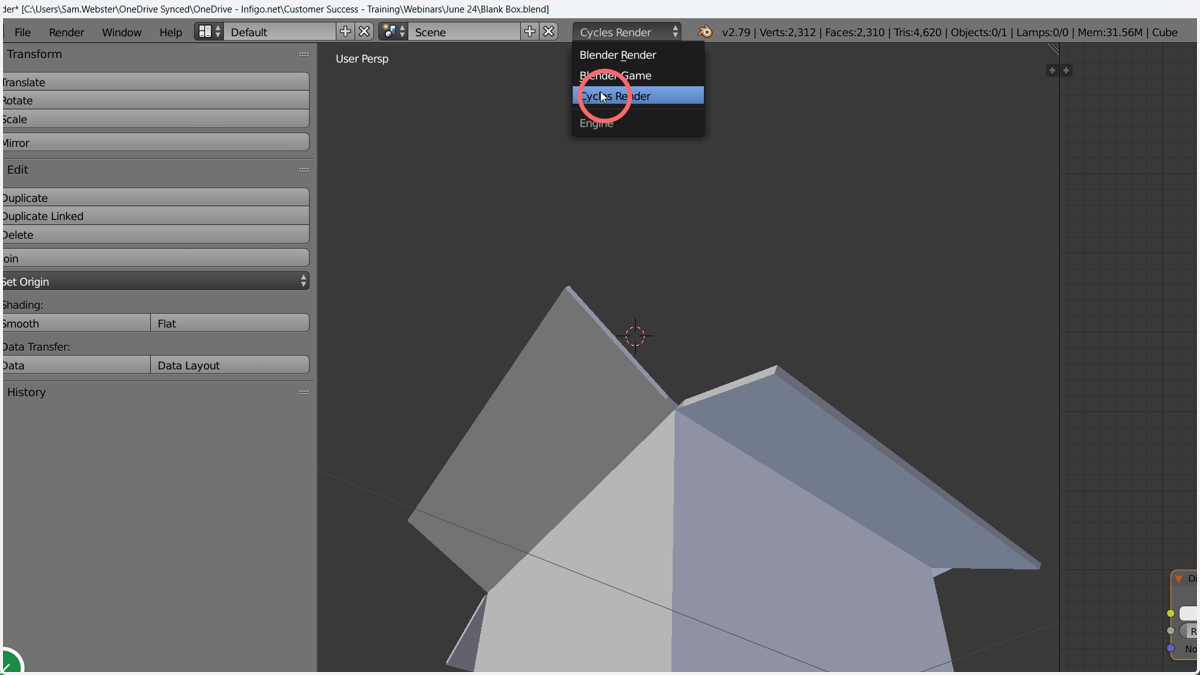The height and width of the screenshot is (675, 1200).
Task: Click the Data transfer button
Action: coord(75,366)
